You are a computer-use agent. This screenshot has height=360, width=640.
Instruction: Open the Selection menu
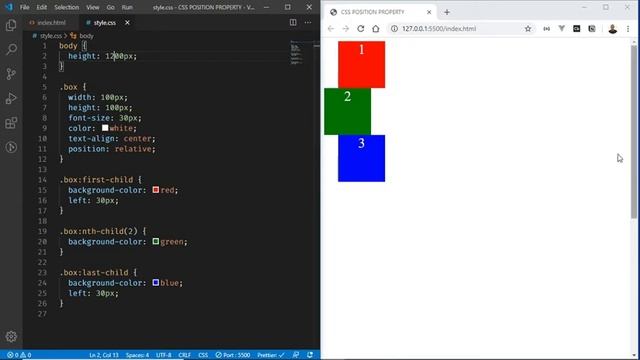67,7
